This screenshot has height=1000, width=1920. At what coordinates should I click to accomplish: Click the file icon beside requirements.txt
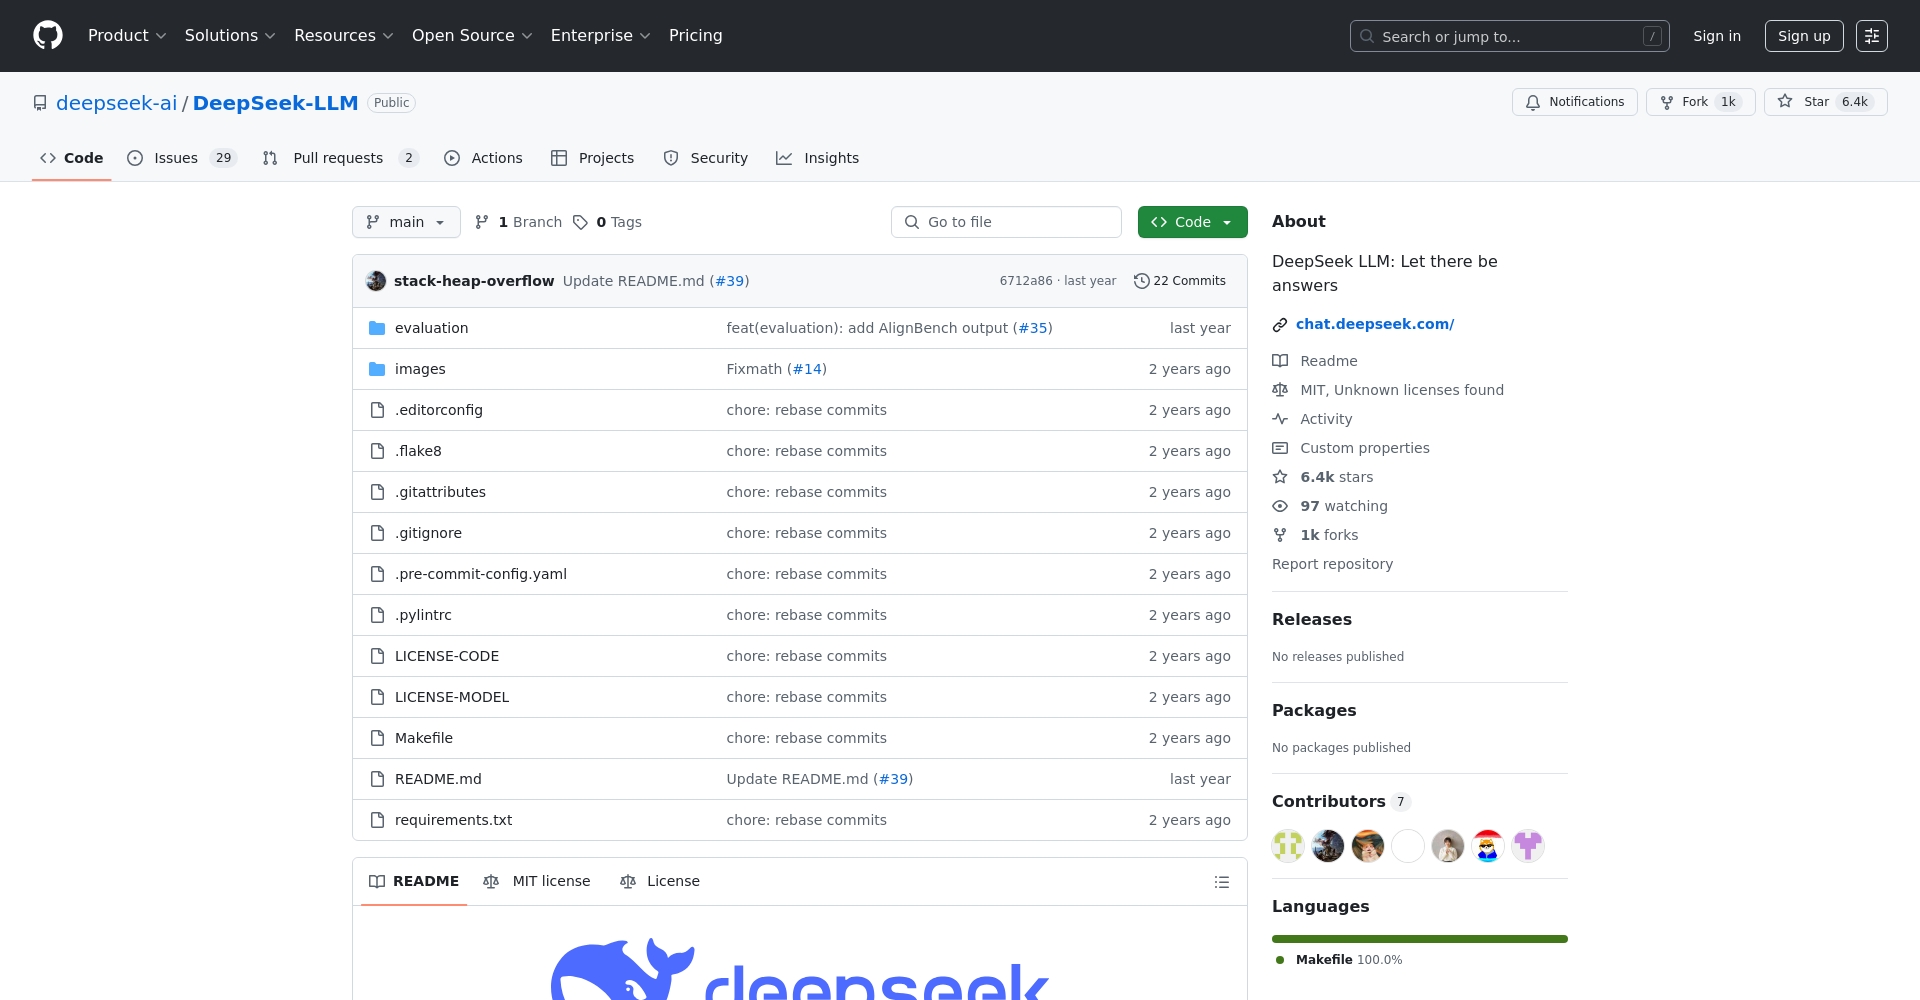coord(377,820)
